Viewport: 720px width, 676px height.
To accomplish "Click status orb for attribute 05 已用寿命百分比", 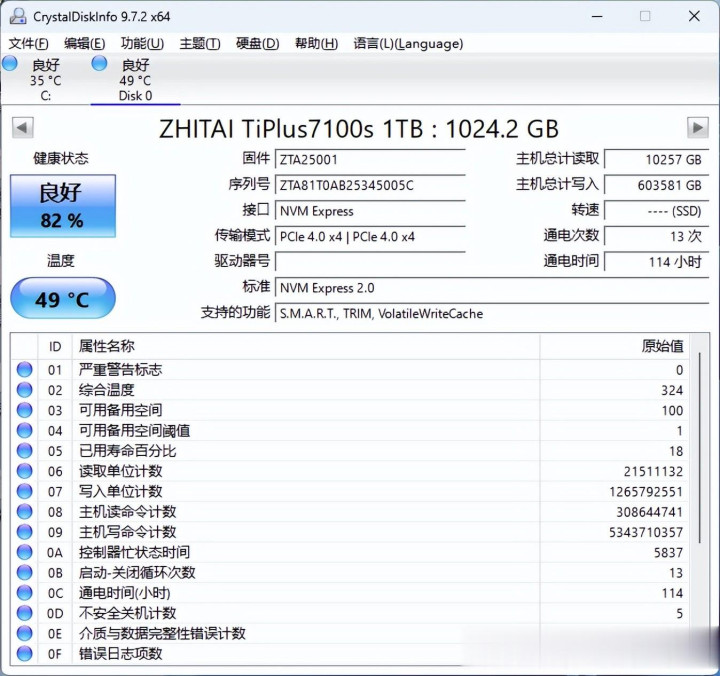I will coord(25,451).
